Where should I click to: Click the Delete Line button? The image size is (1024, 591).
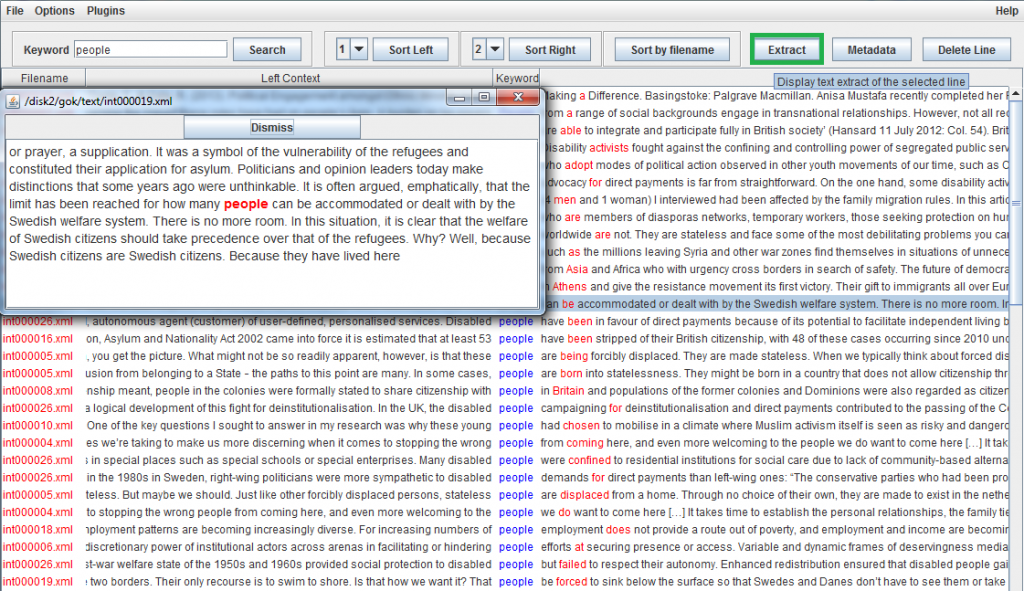pyautogui.click(x=966, y=49)
